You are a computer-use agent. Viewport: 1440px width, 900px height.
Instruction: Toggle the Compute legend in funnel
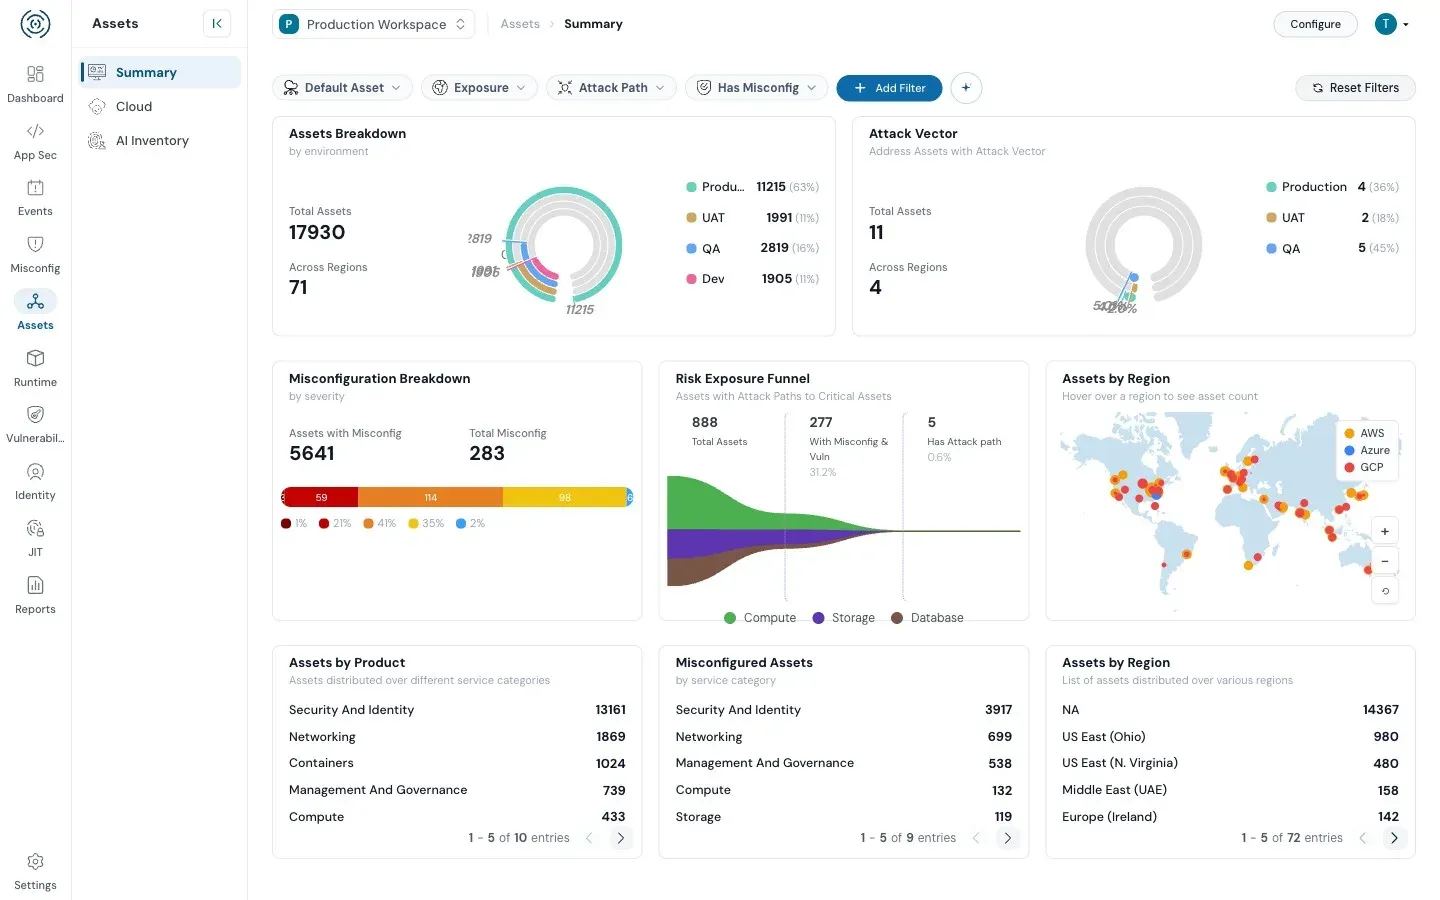(x=760, y=618)
